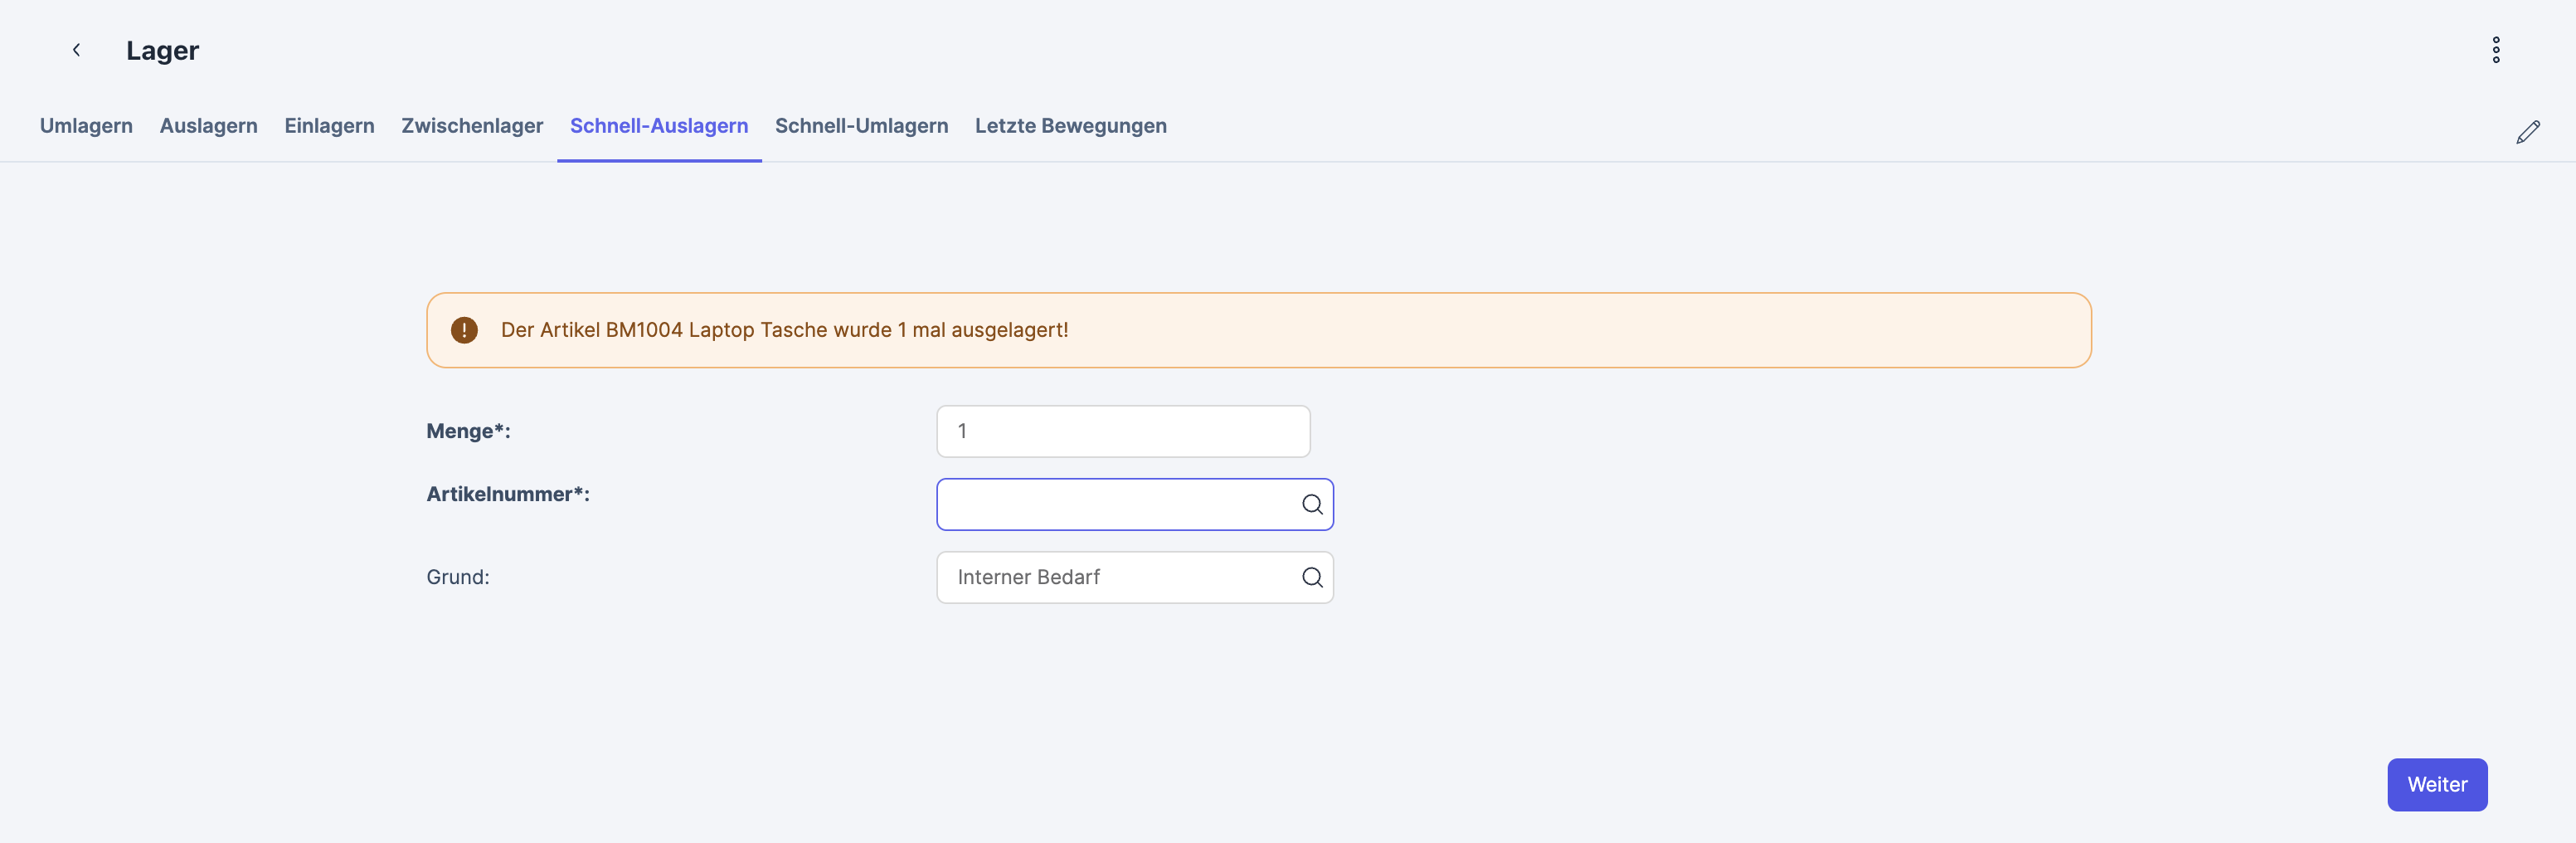Click the Grund field showing Interner Bedarf
Screen dimensions: 2576x843
pos(1115,578)
